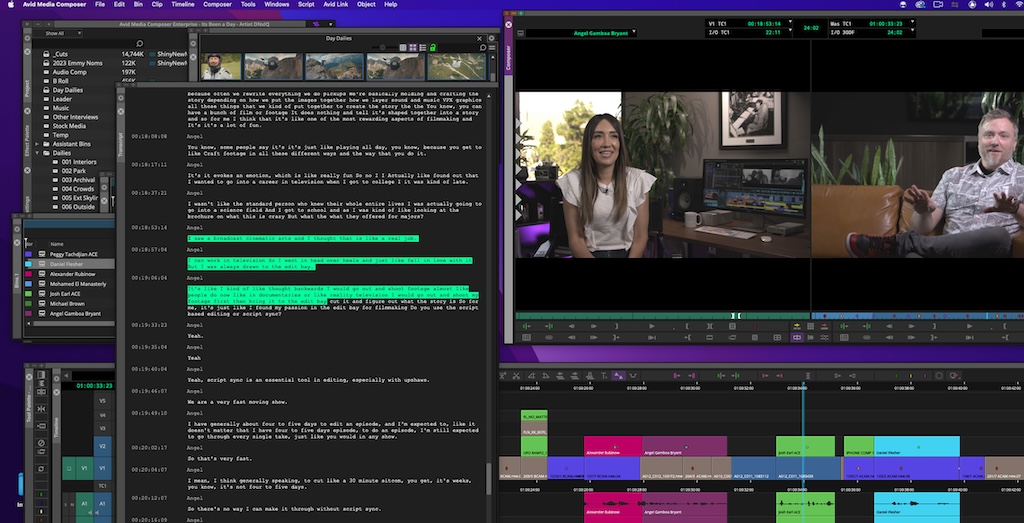
Task: Toggle the green bin lock icon
Action: point(433,48)
